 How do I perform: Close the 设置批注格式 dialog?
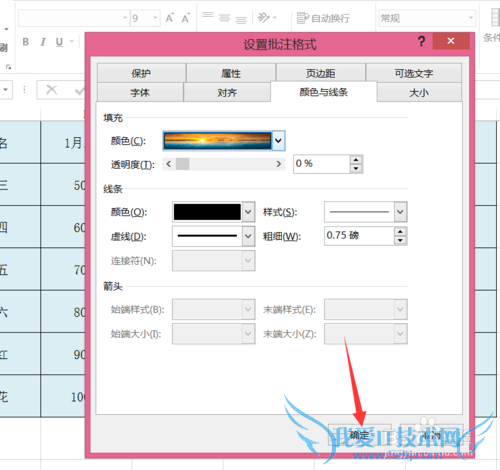(x=451, y=41)
